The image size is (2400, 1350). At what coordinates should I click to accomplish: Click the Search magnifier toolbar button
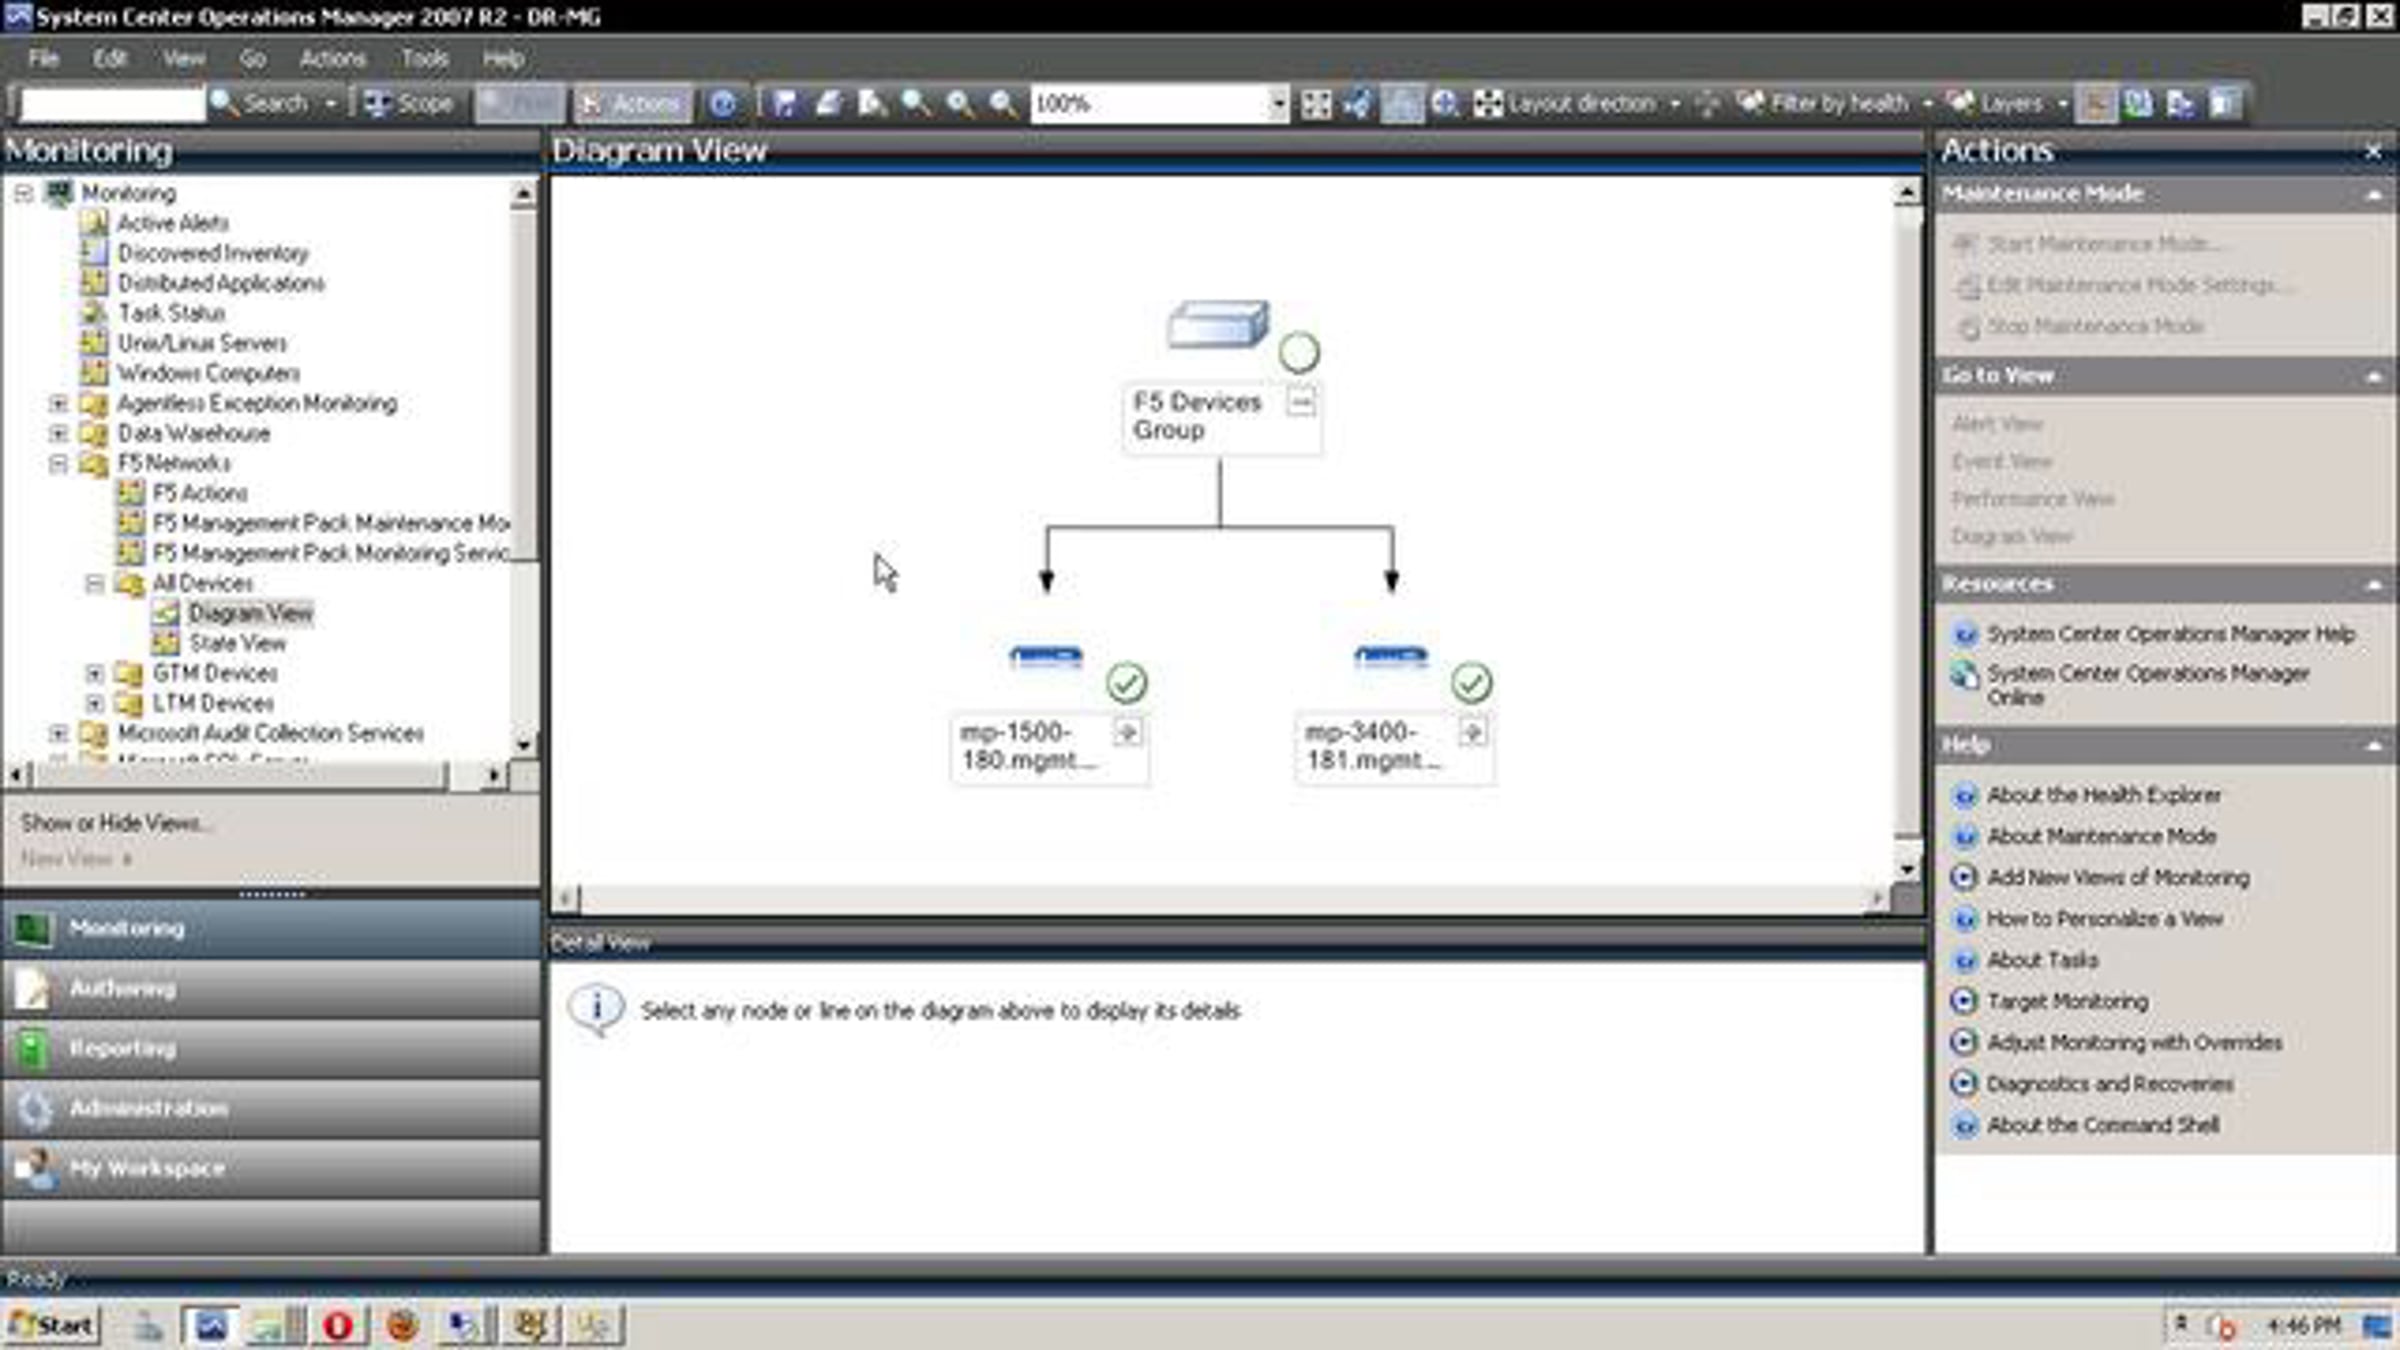coord(260,103)
